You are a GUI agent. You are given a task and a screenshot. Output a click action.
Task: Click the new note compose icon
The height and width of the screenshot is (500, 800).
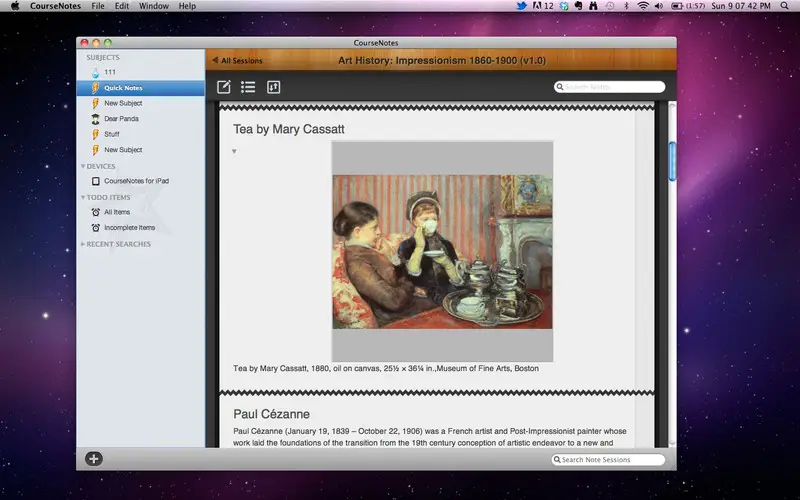tap(223, 87)
